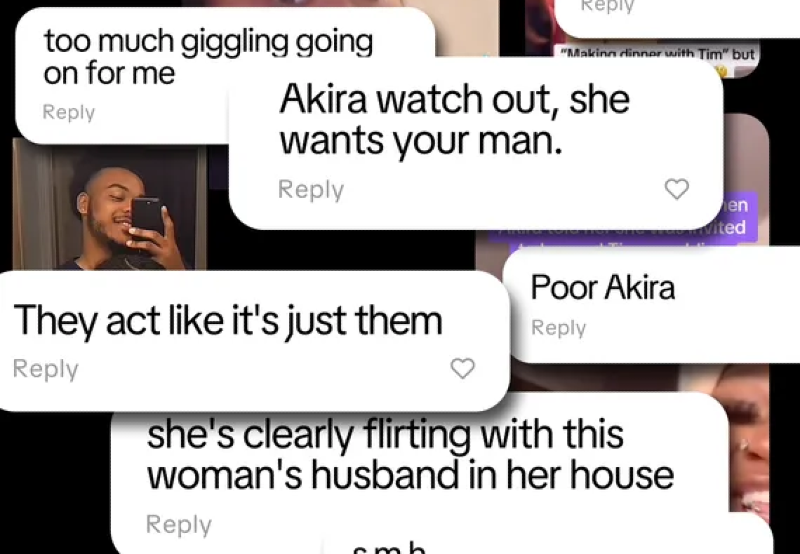Reply to "Akira watch out, she wants your man"

coord(311,190)
